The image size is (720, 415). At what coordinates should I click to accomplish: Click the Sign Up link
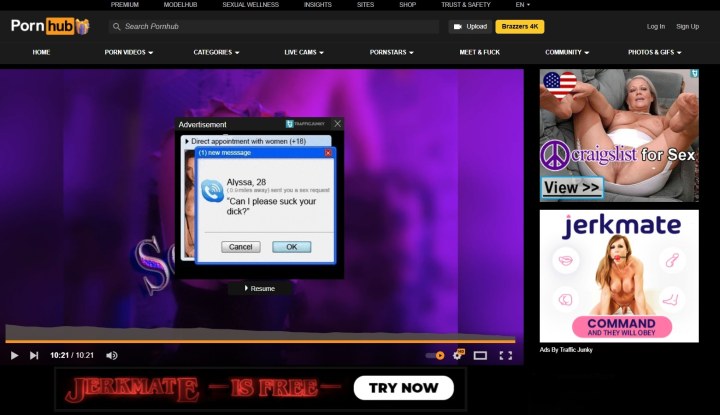point(687,27)
